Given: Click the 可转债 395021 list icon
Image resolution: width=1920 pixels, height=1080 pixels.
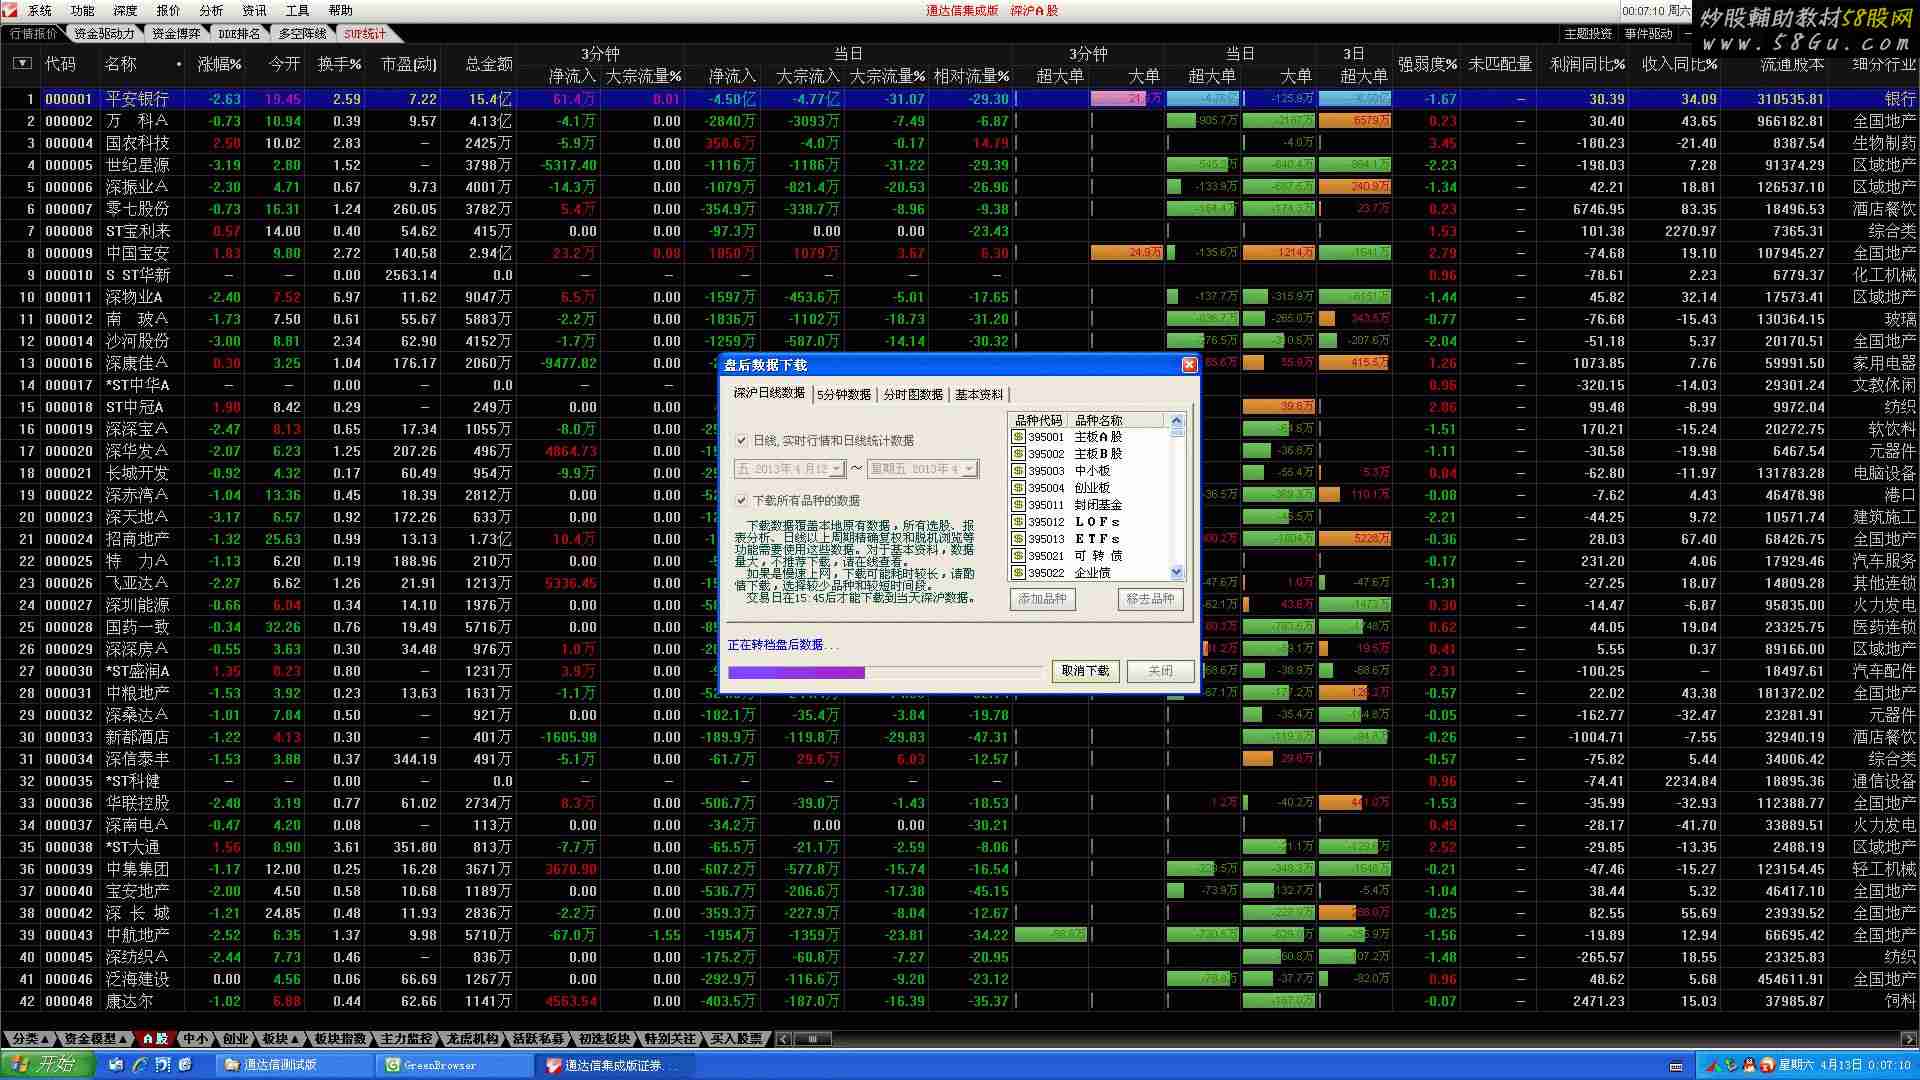Looking at the screenshot, I should [1018, 556].
